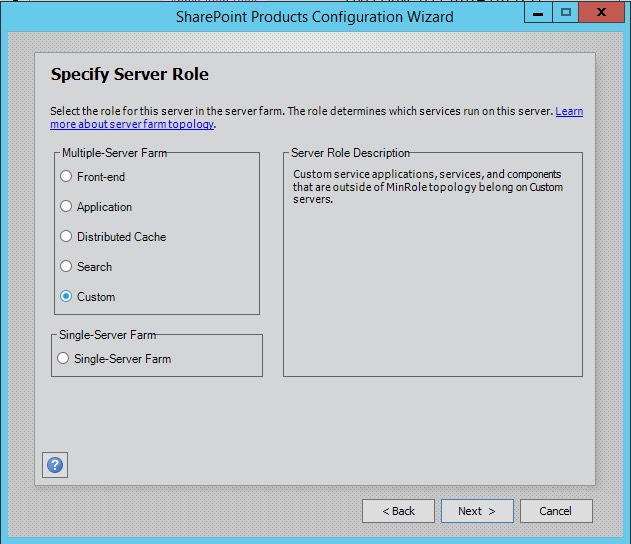Screen dimensions: 631x544
Task: Close the wizard with the X button
Action: click(x=602, y=12)
